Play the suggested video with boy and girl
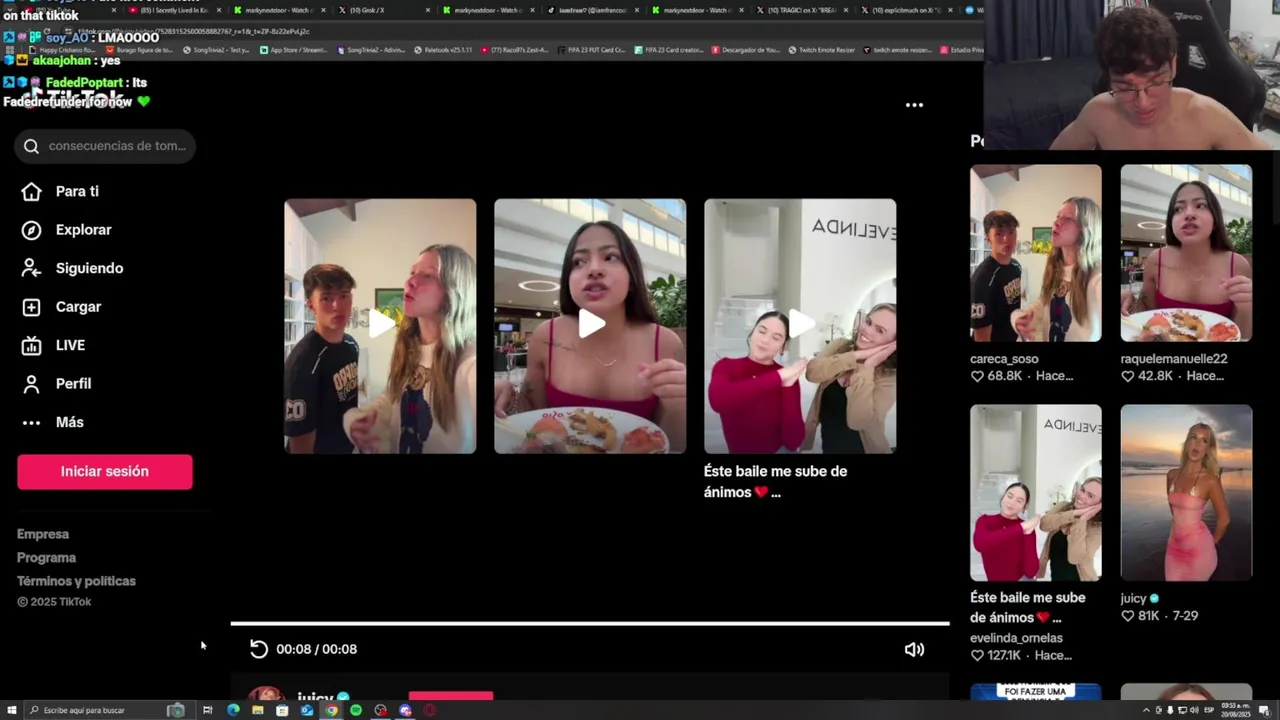 click(x=380, y=326)
